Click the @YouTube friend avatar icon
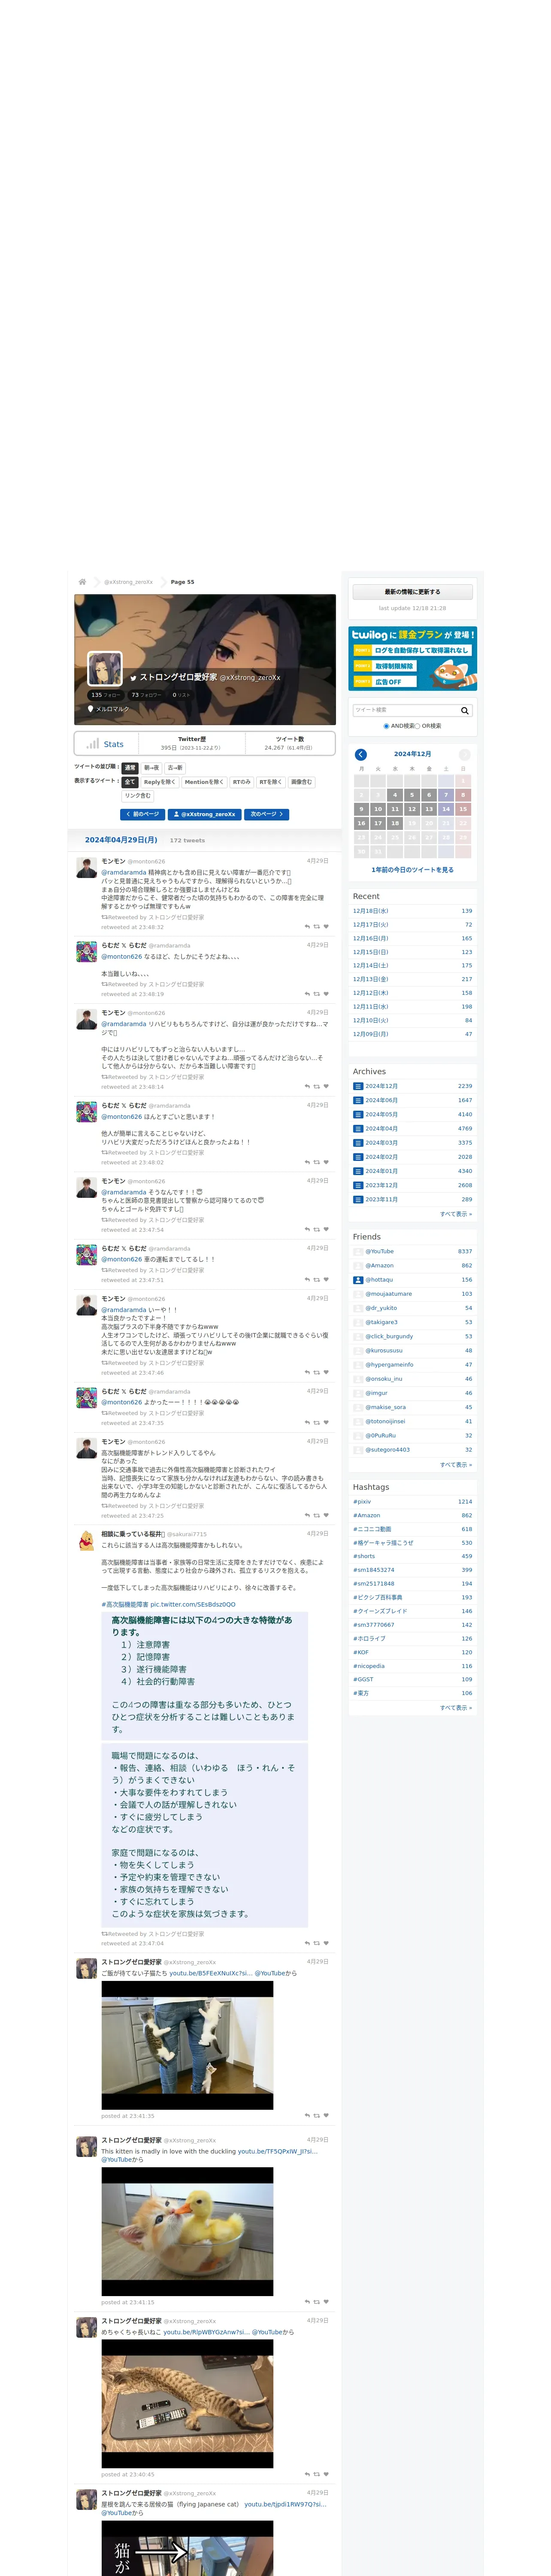551x2576 pixels. coord(358,1251)
